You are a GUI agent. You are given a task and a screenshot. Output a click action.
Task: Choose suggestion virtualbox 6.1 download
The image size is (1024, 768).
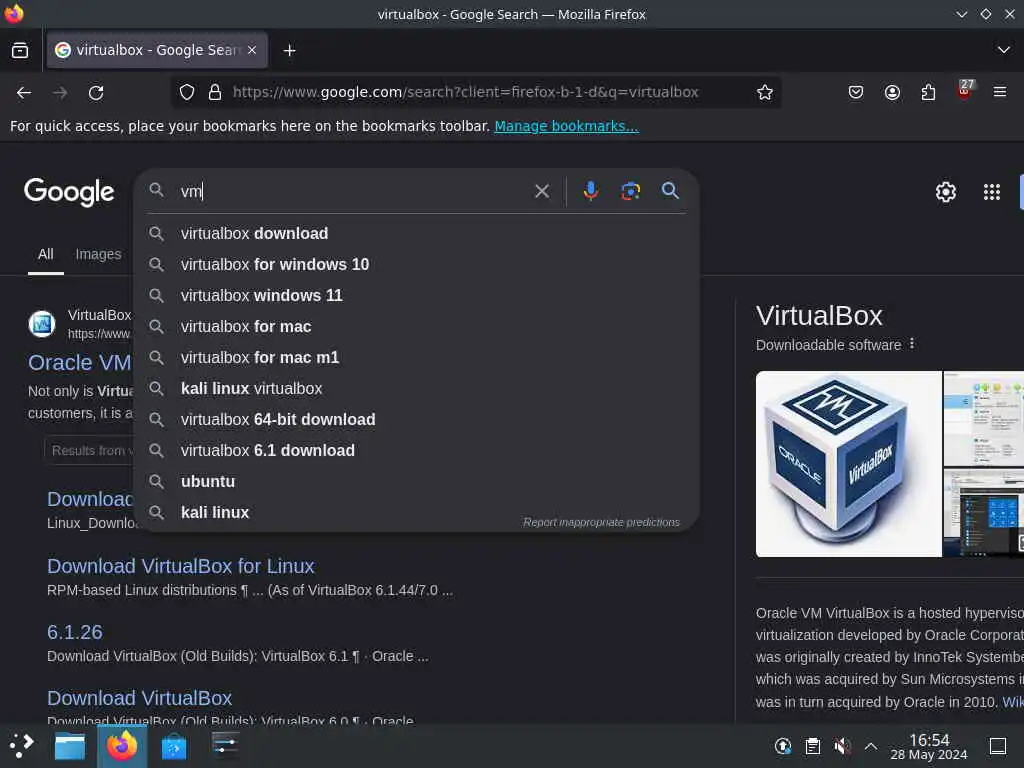tap(417, 451)
